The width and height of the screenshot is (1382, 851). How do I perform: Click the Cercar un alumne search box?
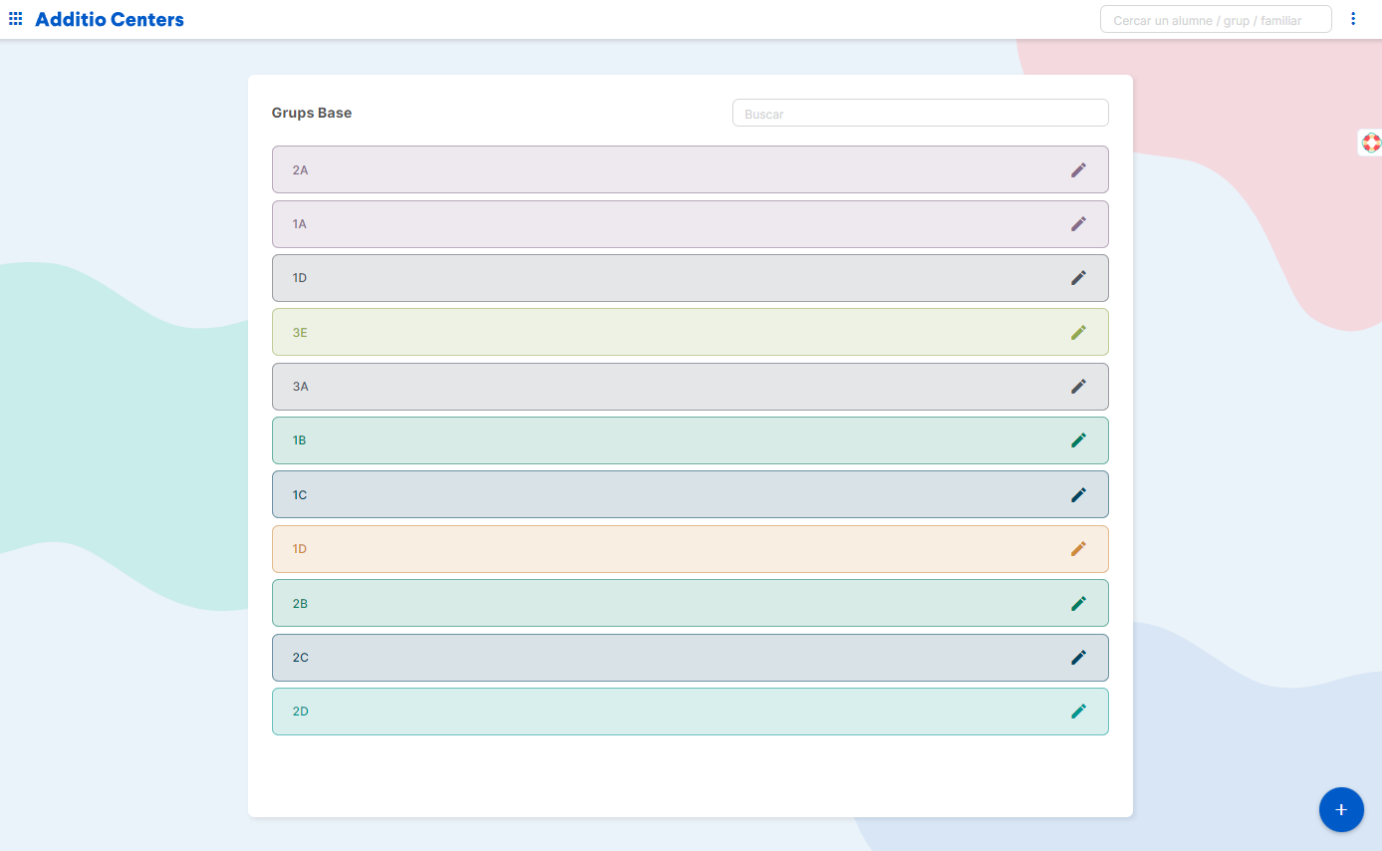tap(1216, 19)
